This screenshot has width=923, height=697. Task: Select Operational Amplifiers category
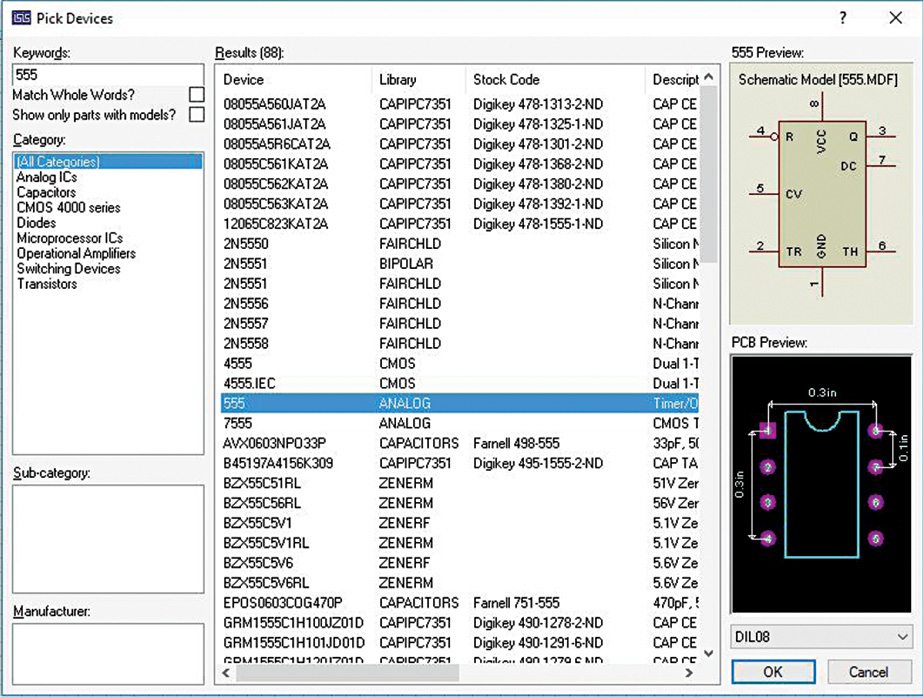click(x=76, y=253)
